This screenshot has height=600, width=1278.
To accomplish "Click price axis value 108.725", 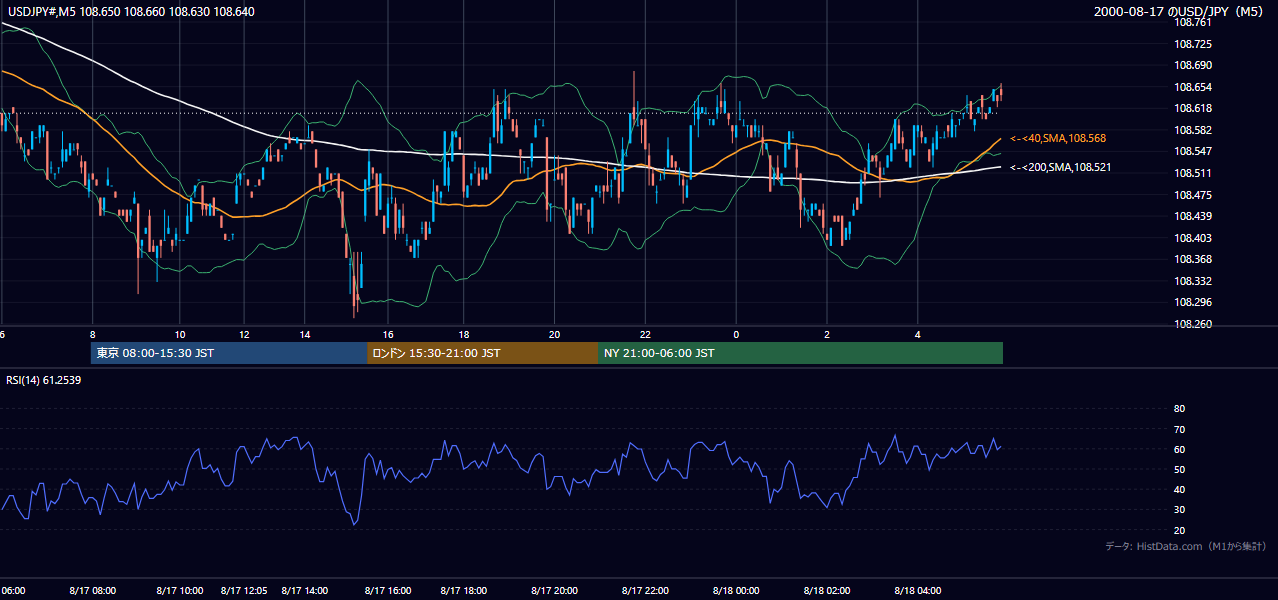I will coord(1192,44).
